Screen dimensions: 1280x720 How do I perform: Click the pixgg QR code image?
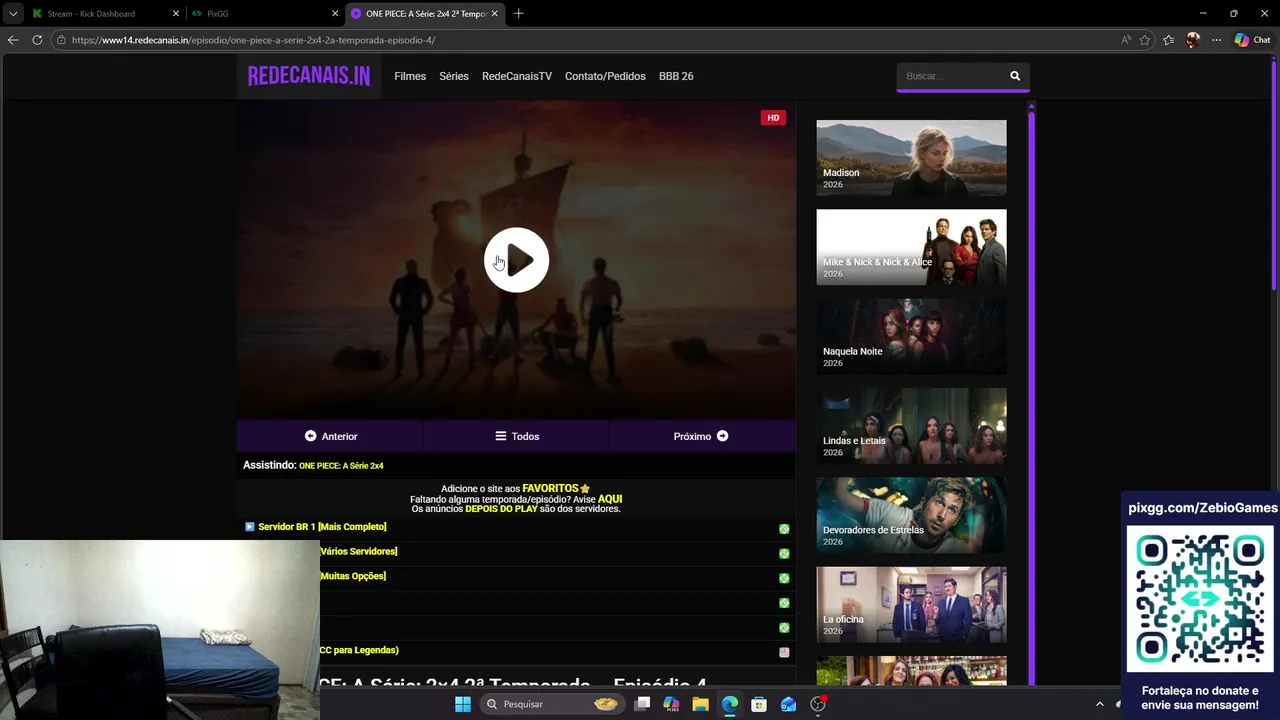(x=1200, y=598)
